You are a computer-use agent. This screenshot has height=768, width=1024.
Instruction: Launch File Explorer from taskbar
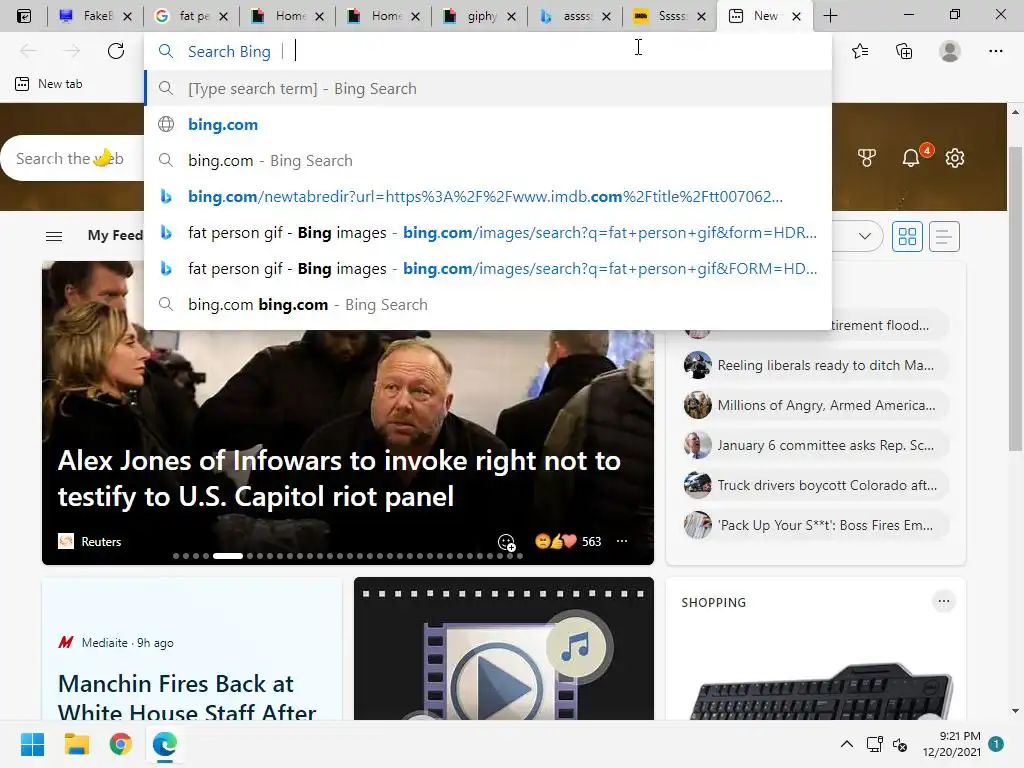76,744
